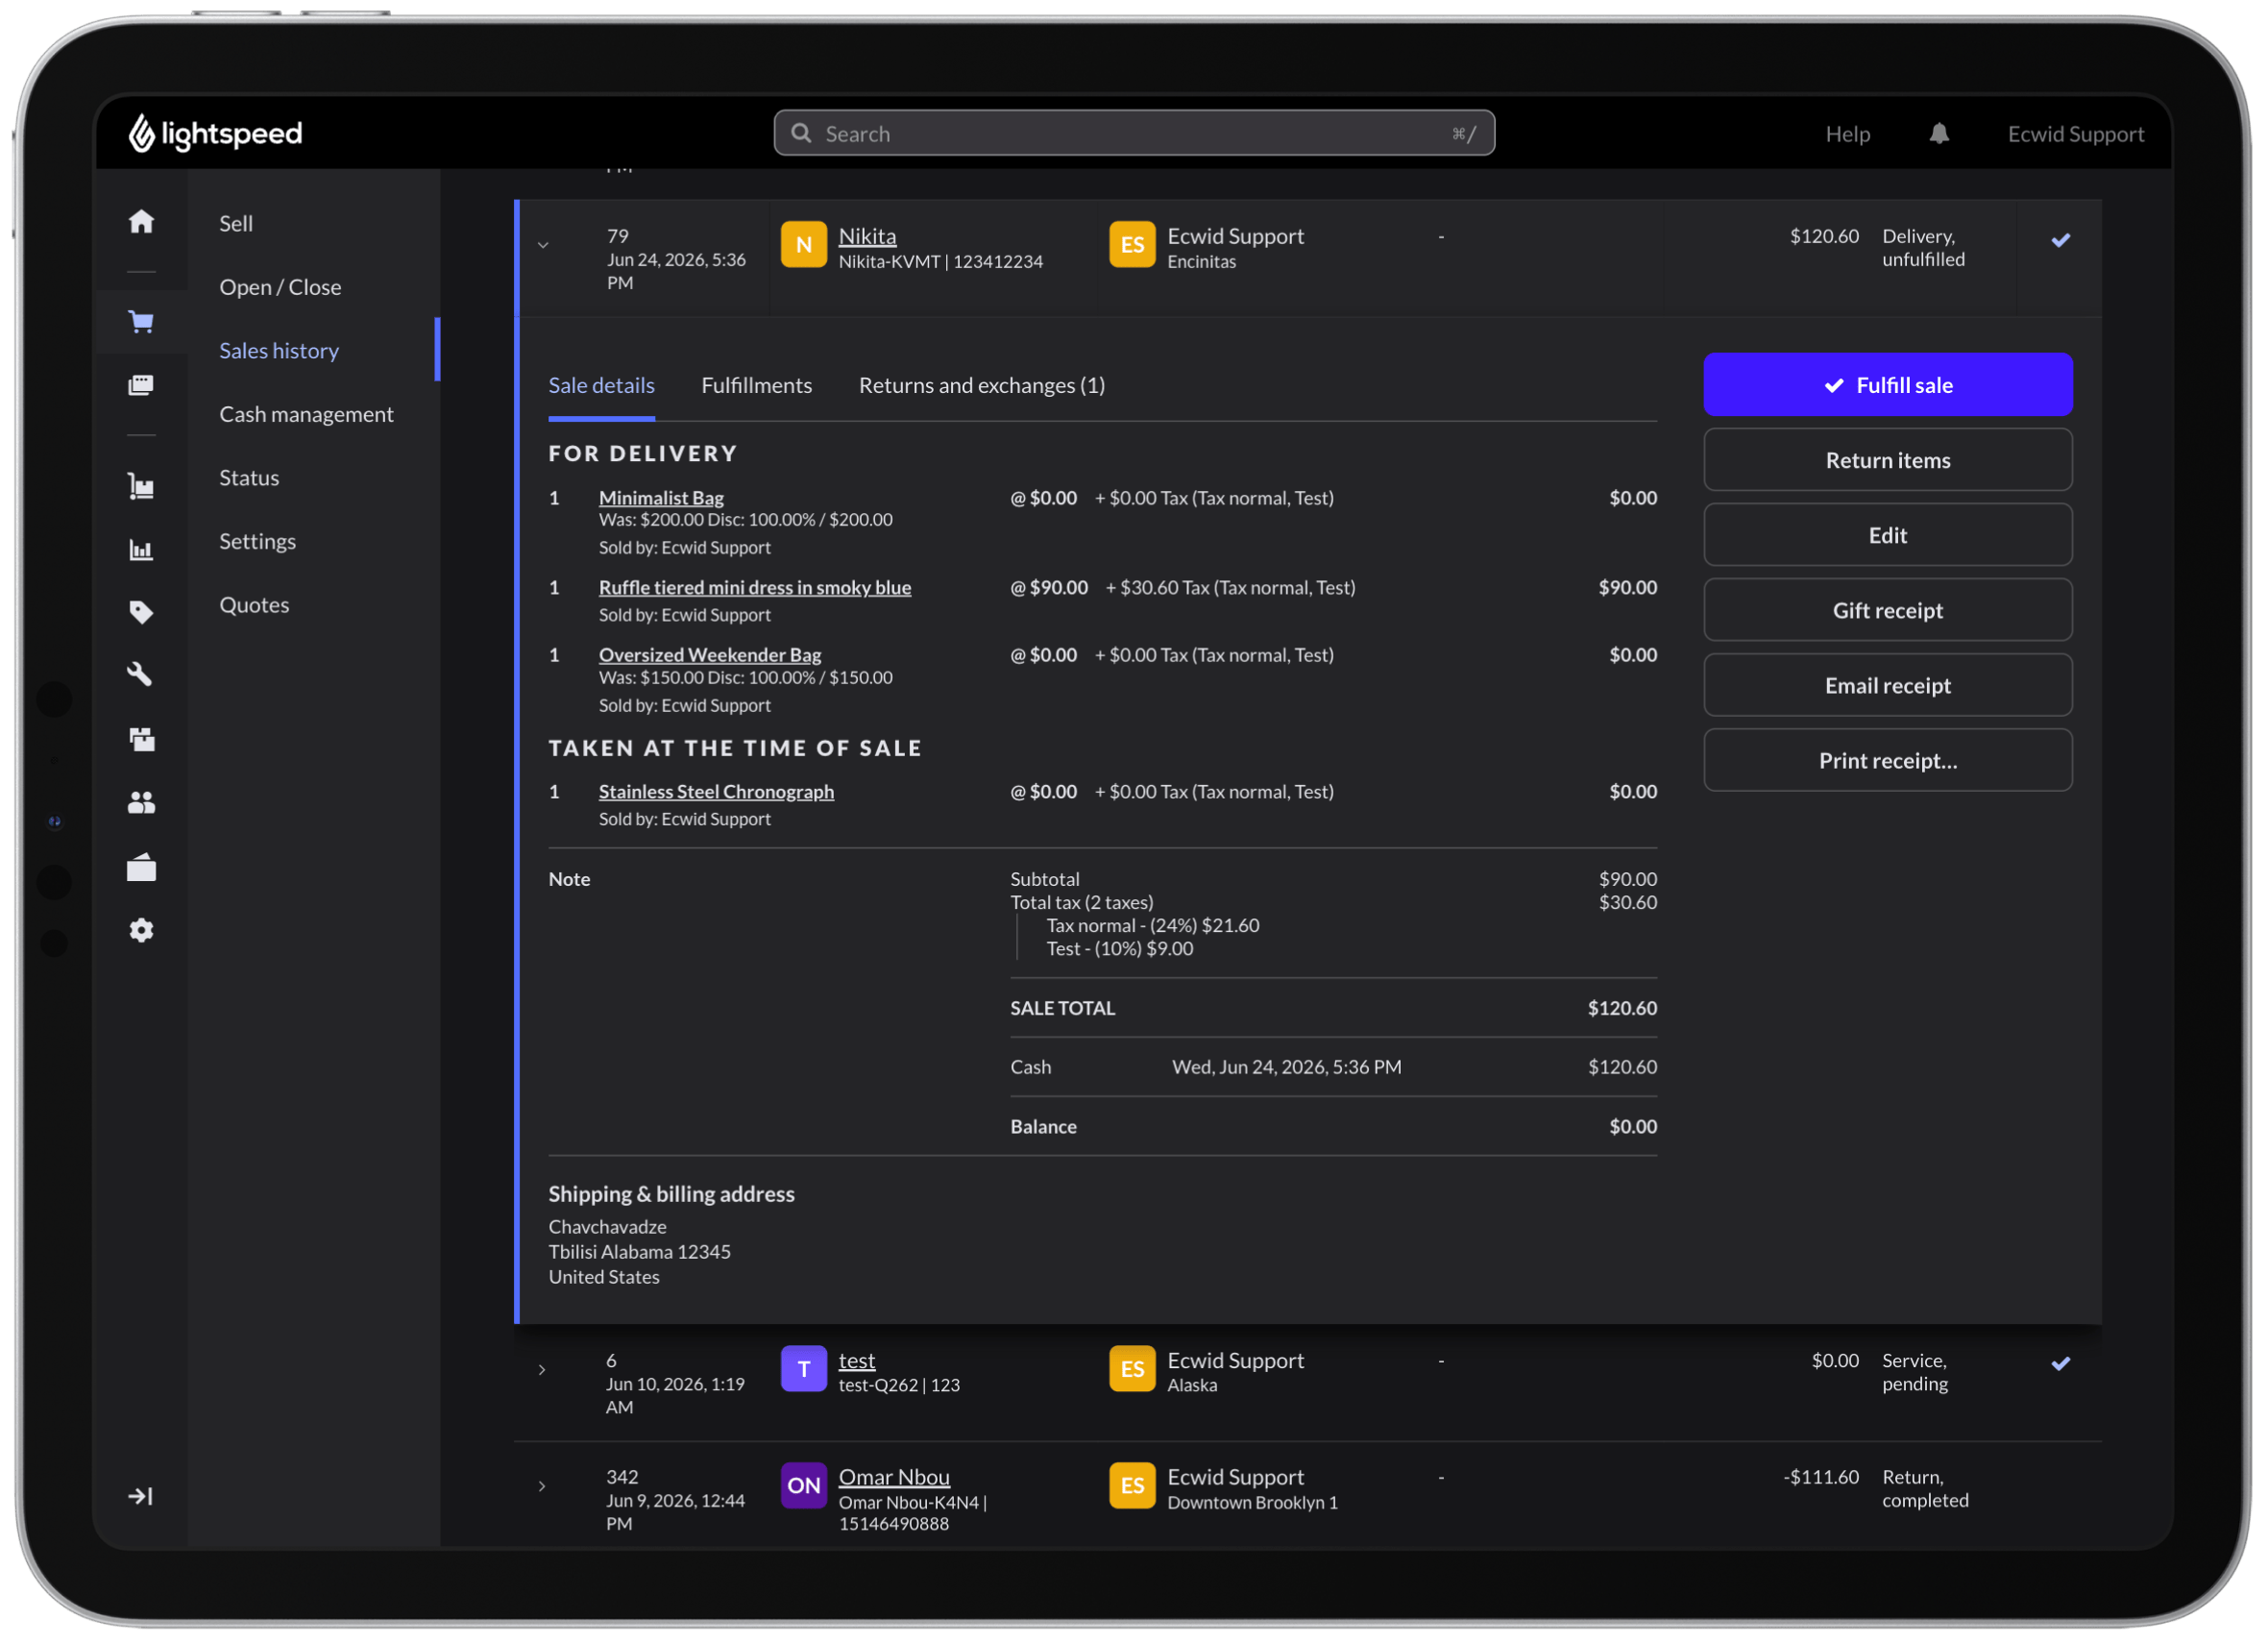Open Open / Close menu item
Viewport: 2268px width, 1643px height.
[281, 287]
